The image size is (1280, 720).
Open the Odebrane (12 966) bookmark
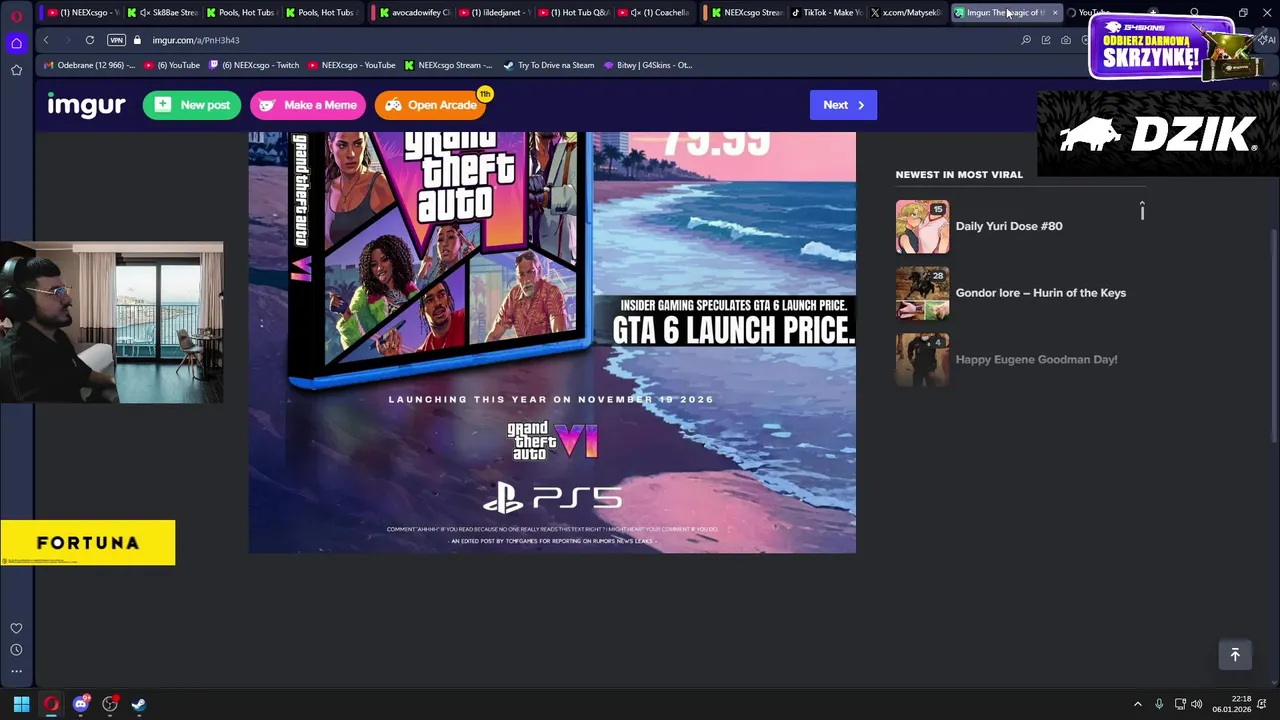(89, 65)
